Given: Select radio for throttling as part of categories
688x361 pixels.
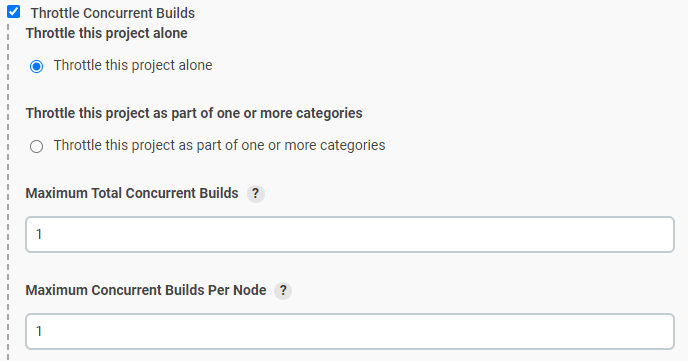Looking at the screenshot, I should click(x=36, y=146).
